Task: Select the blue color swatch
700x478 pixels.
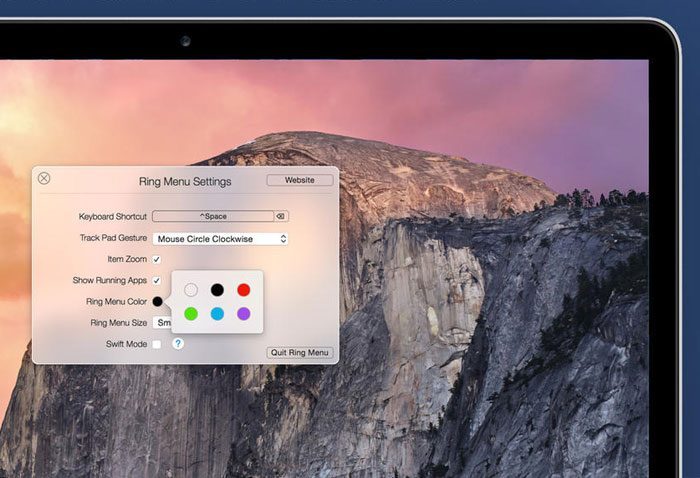Action: [x=217, y=314]
